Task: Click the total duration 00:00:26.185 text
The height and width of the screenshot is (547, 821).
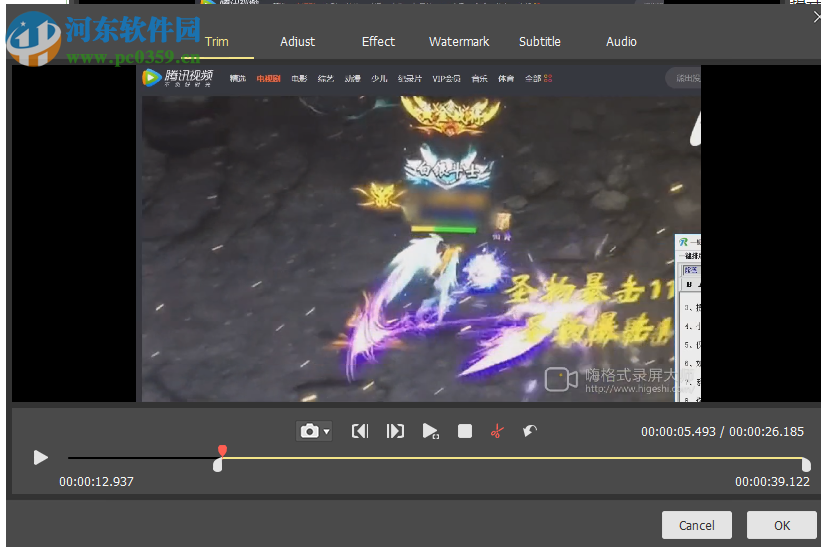Action: [x=766, y=432]
